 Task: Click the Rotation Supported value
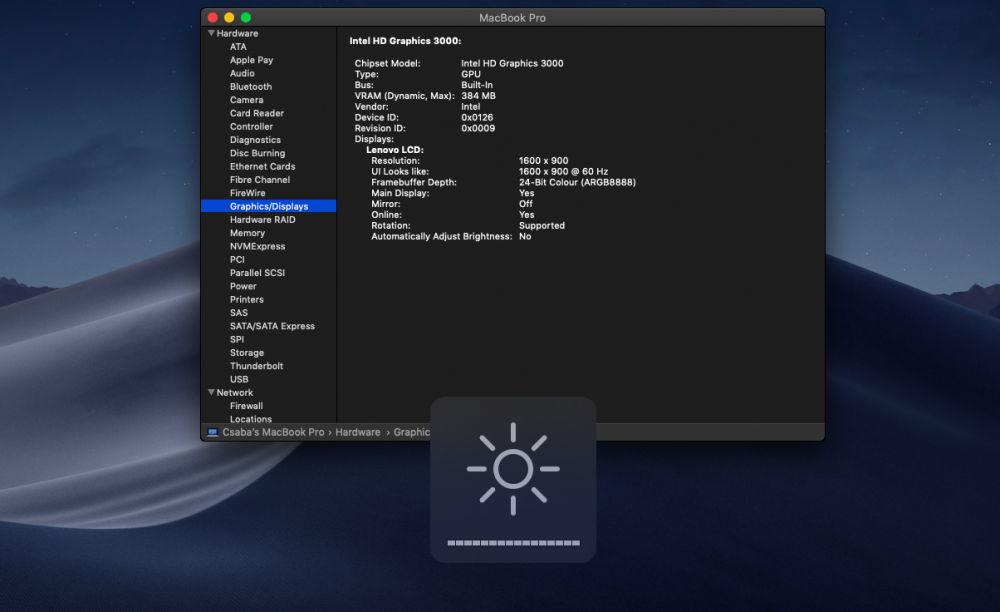coord(541,226)
